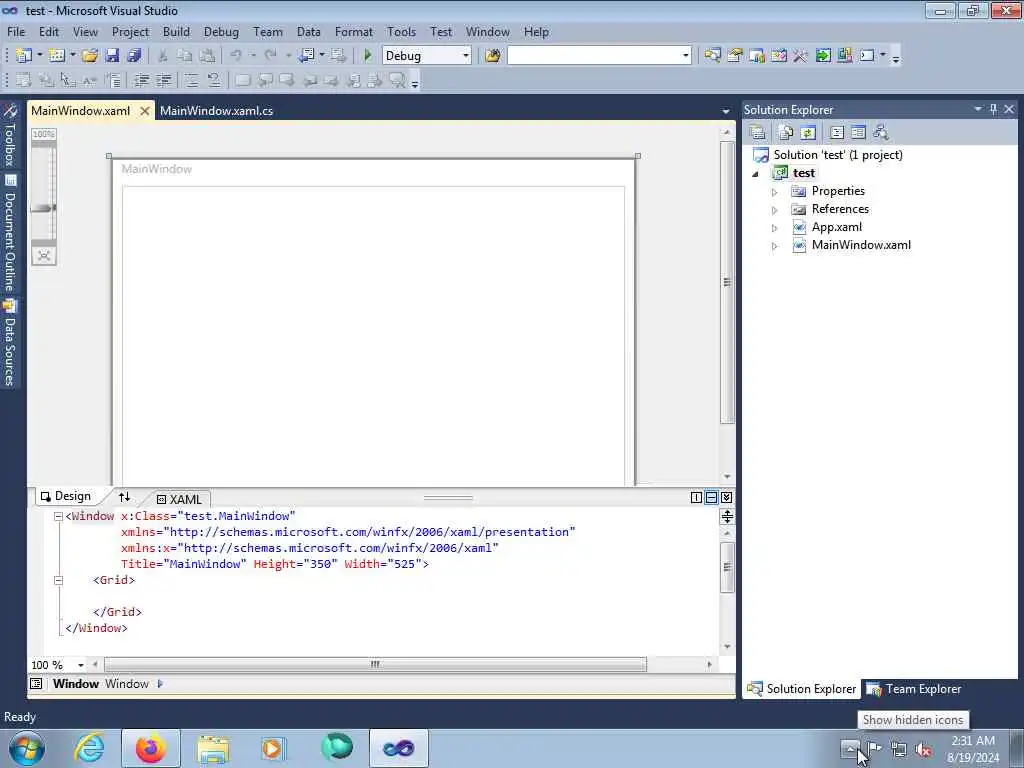Open the Document Outline side tab
This screenshot has width=1024, height=768.
[x=10, y=233]
